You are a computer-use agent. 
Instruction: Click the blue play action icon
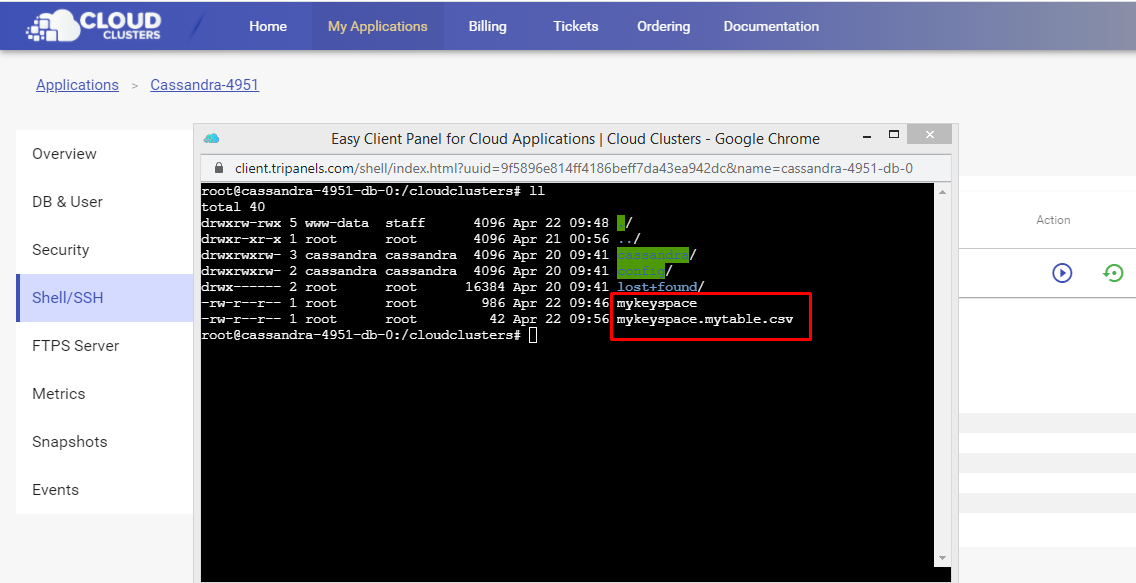pos(1062,273)
